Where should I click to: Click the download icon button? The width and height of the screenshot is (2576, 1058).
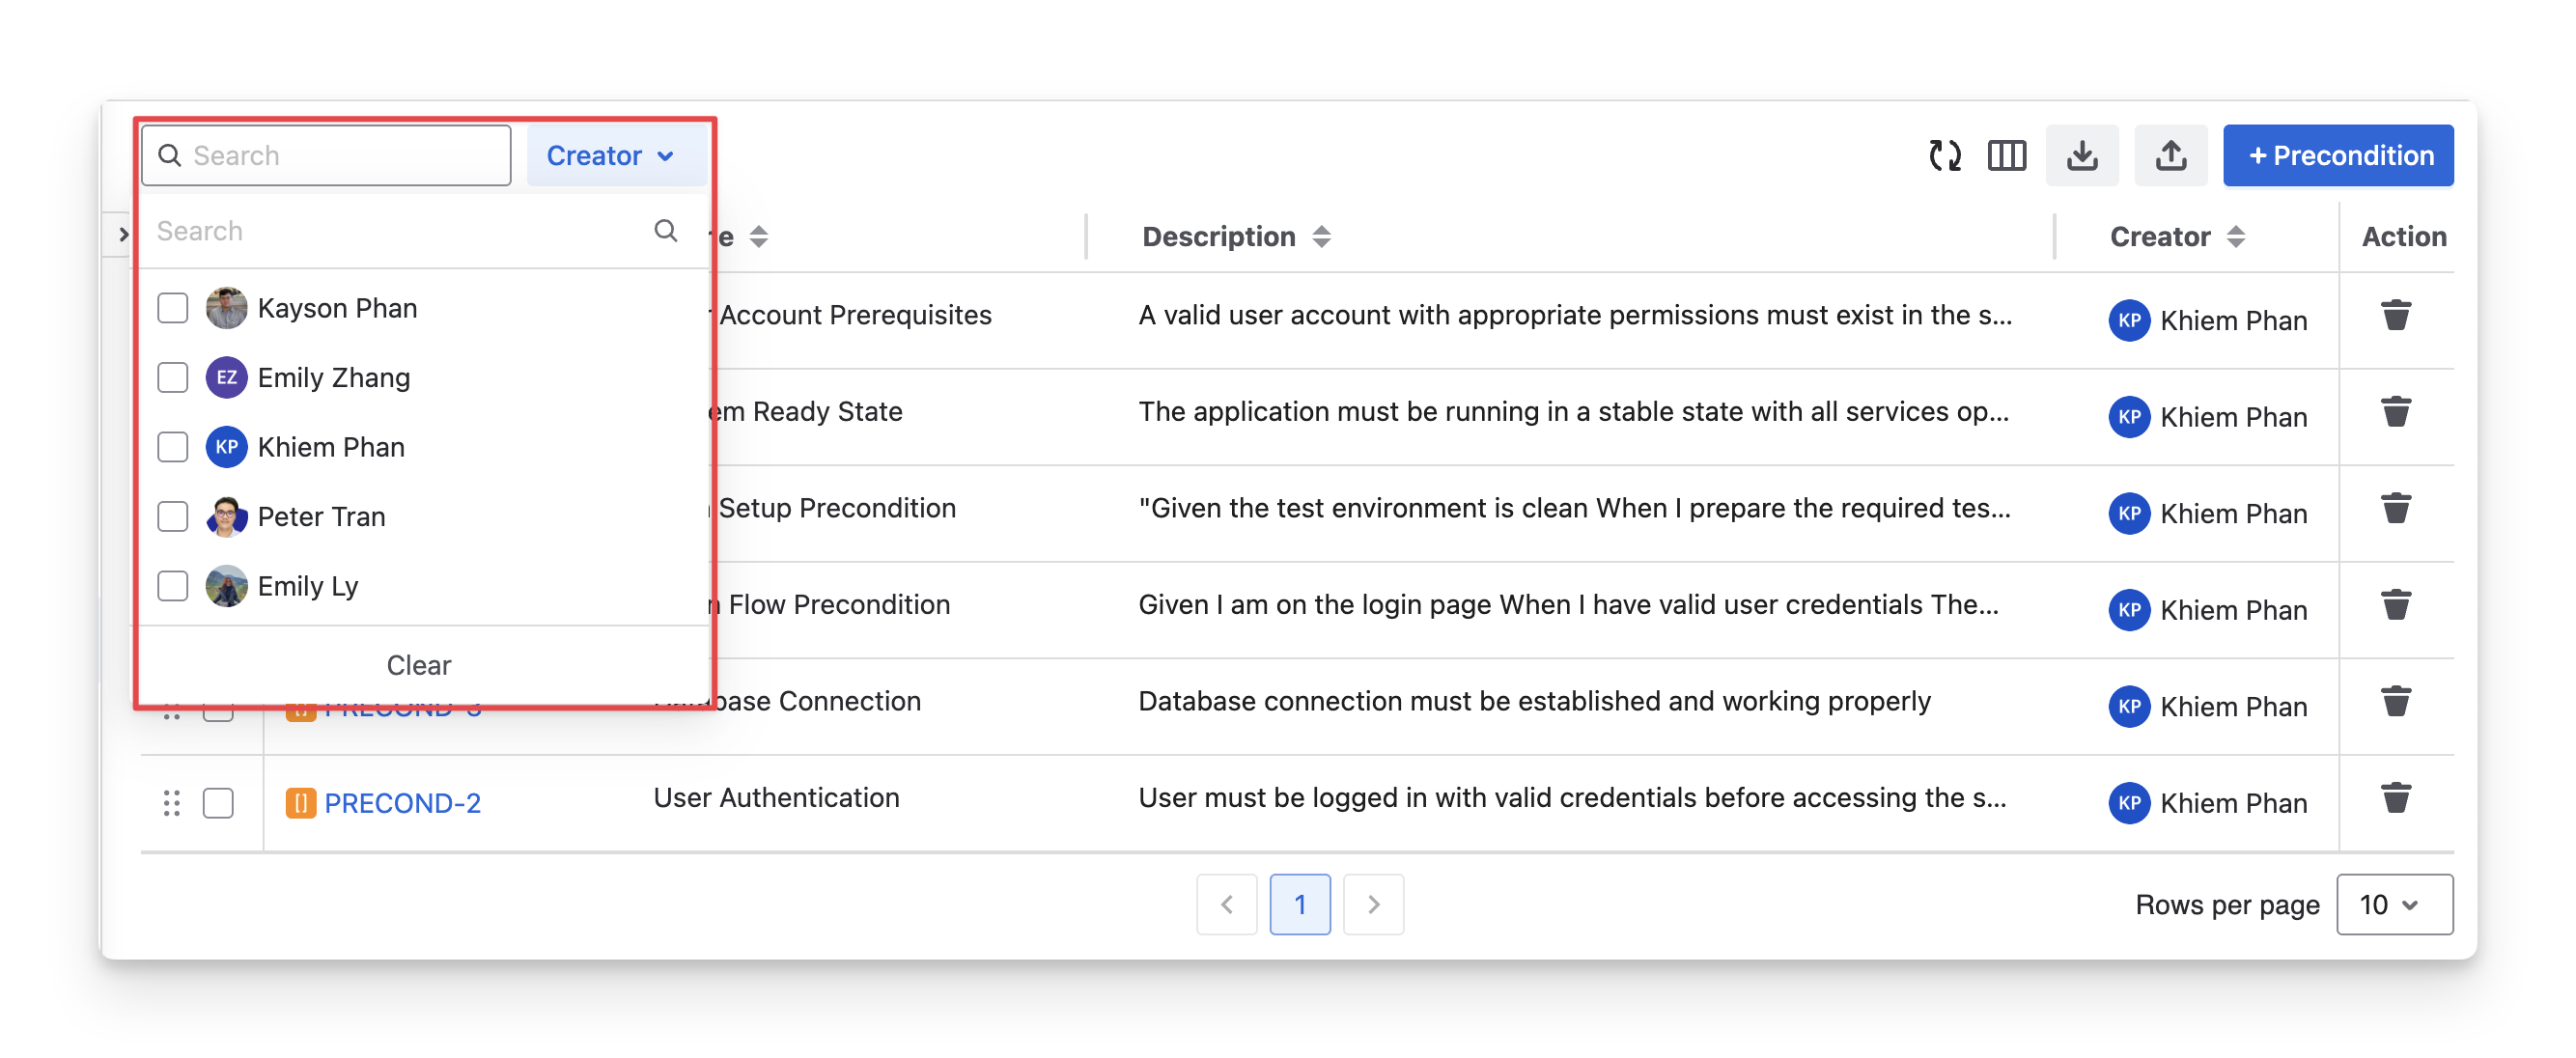click(2081, 156)
